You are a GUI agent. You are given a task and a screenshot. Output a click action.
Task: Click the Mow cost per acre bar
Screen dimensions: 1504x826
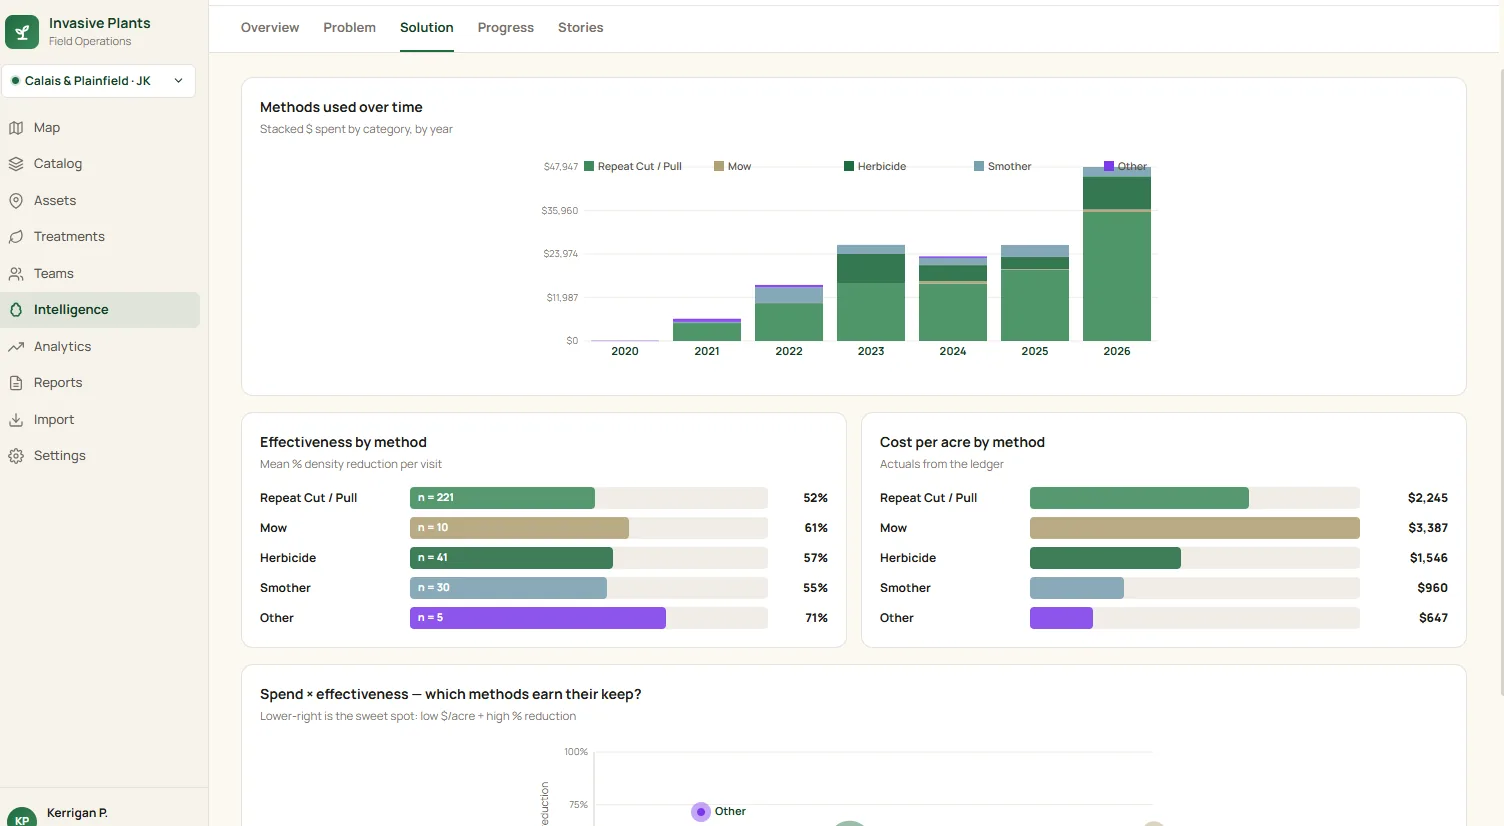(x=1195, y=528)
